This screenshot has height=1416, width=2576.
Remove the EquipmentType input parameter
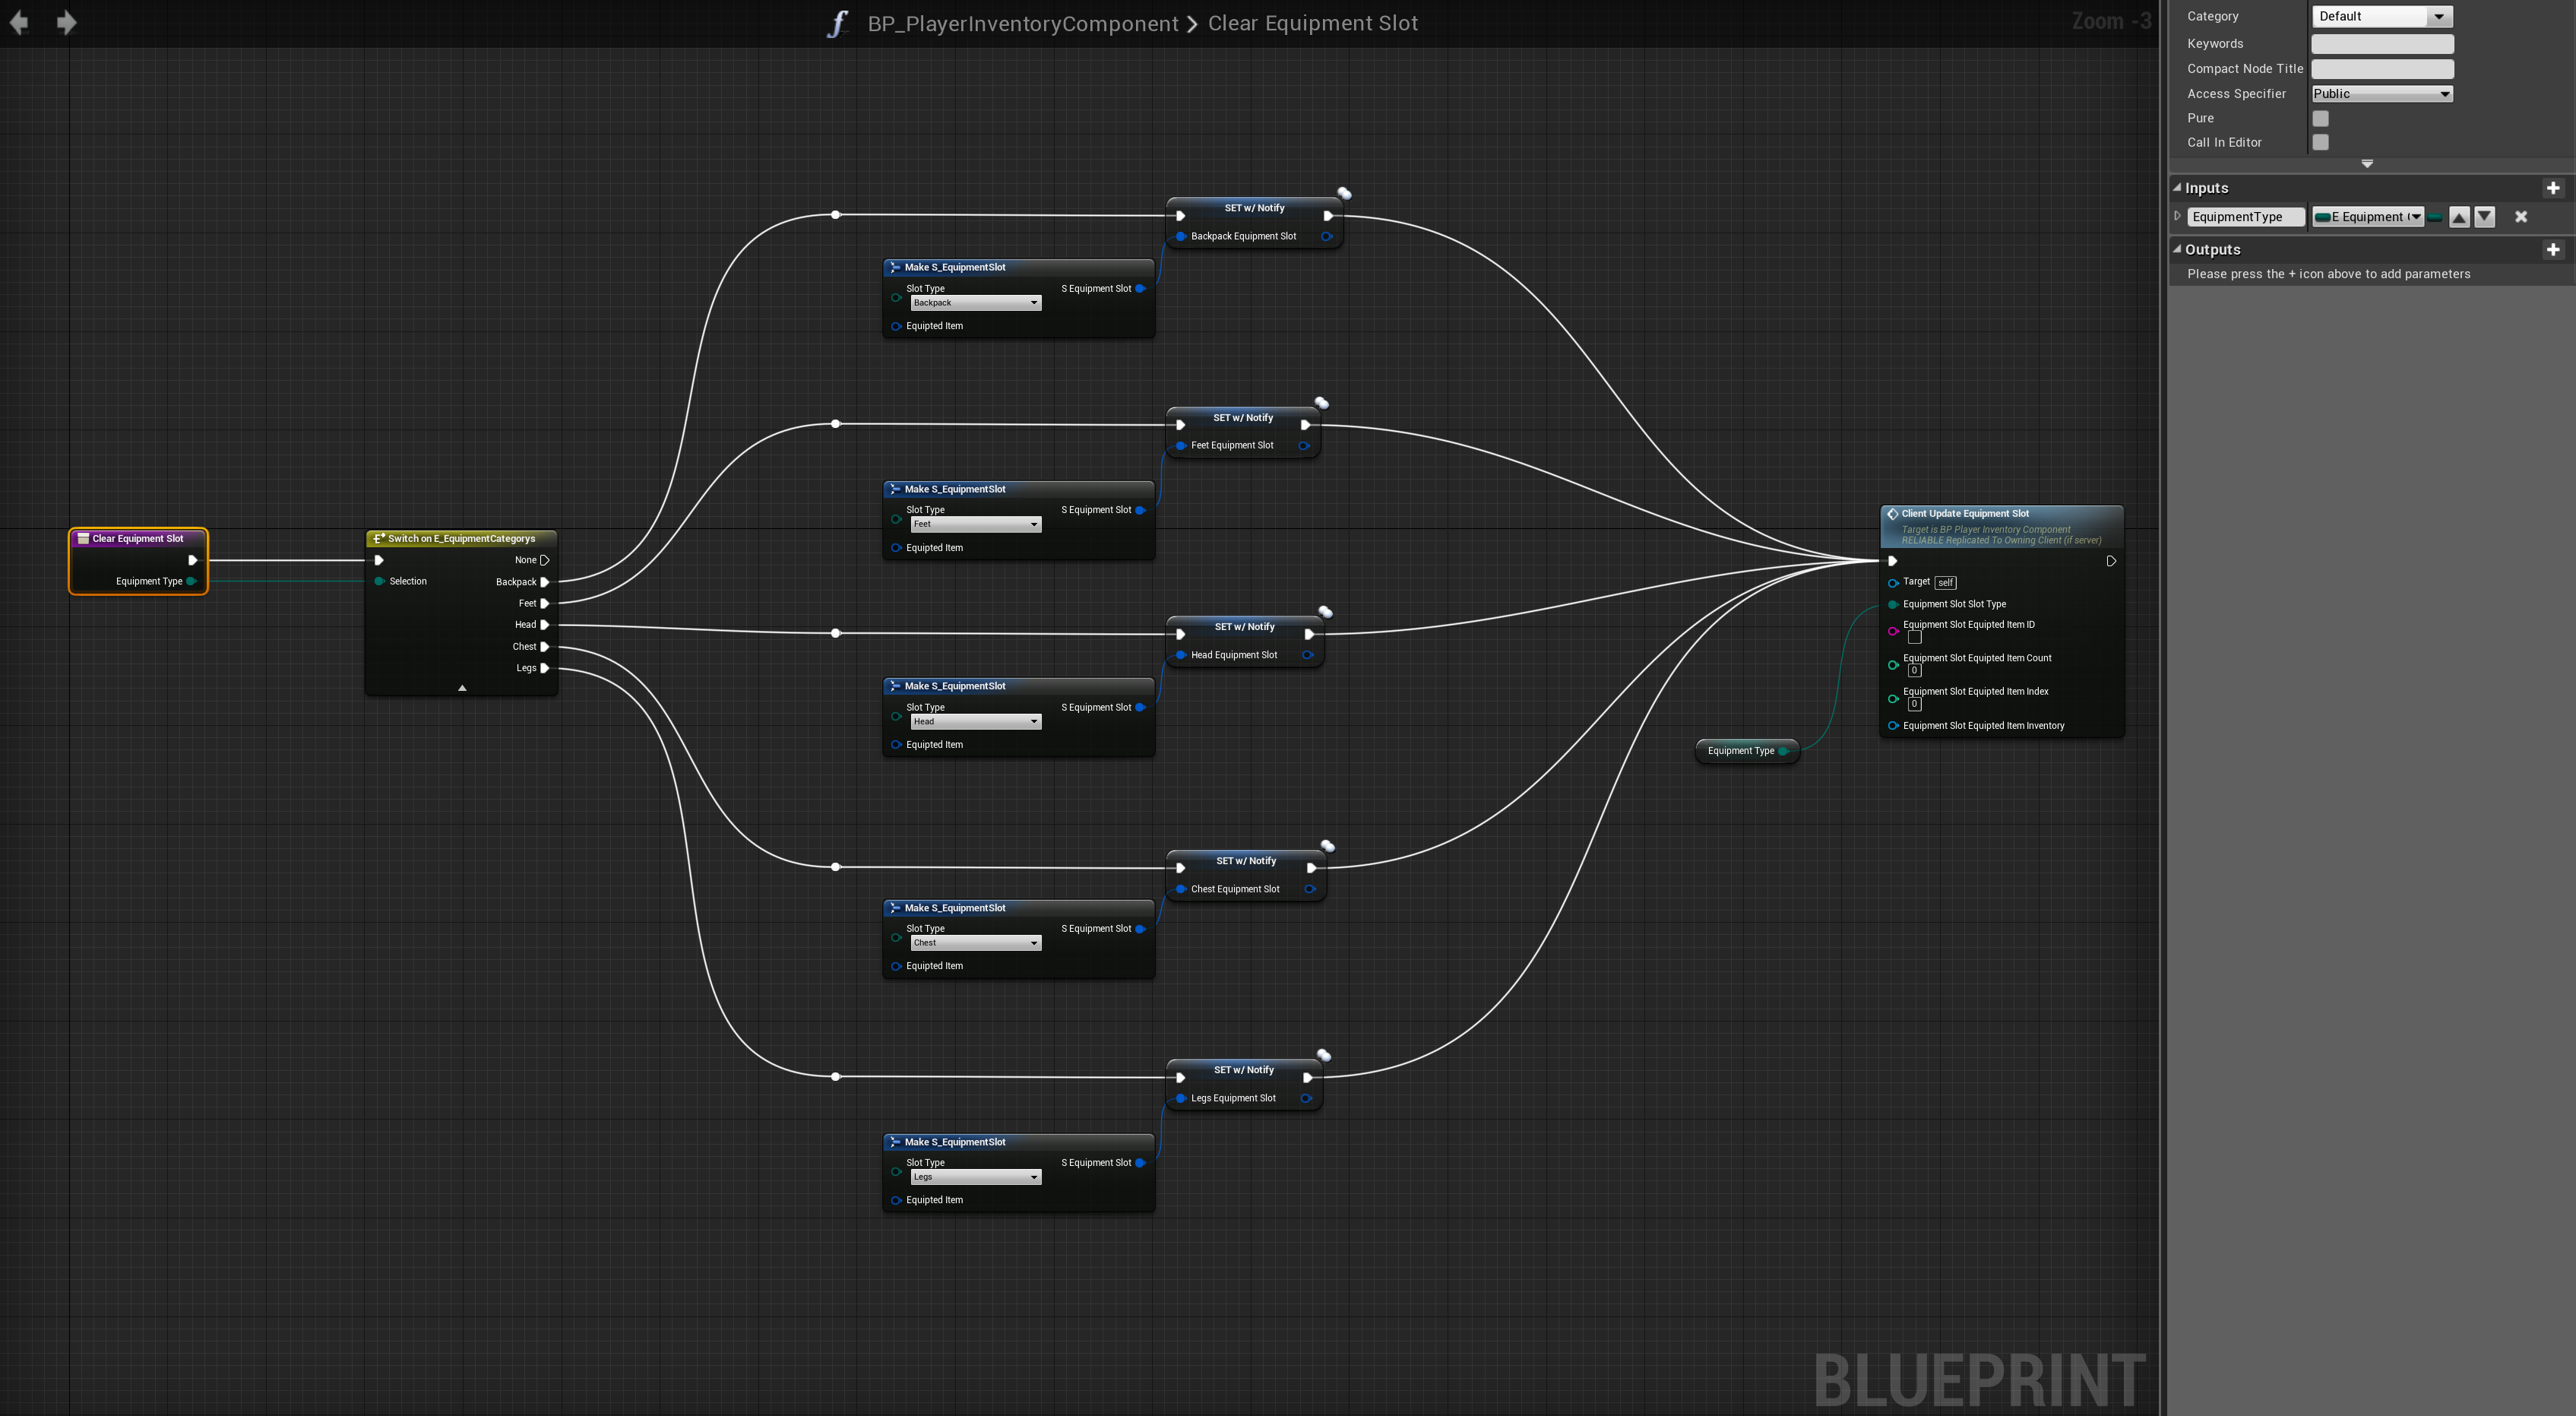[x=2520, y=217]
